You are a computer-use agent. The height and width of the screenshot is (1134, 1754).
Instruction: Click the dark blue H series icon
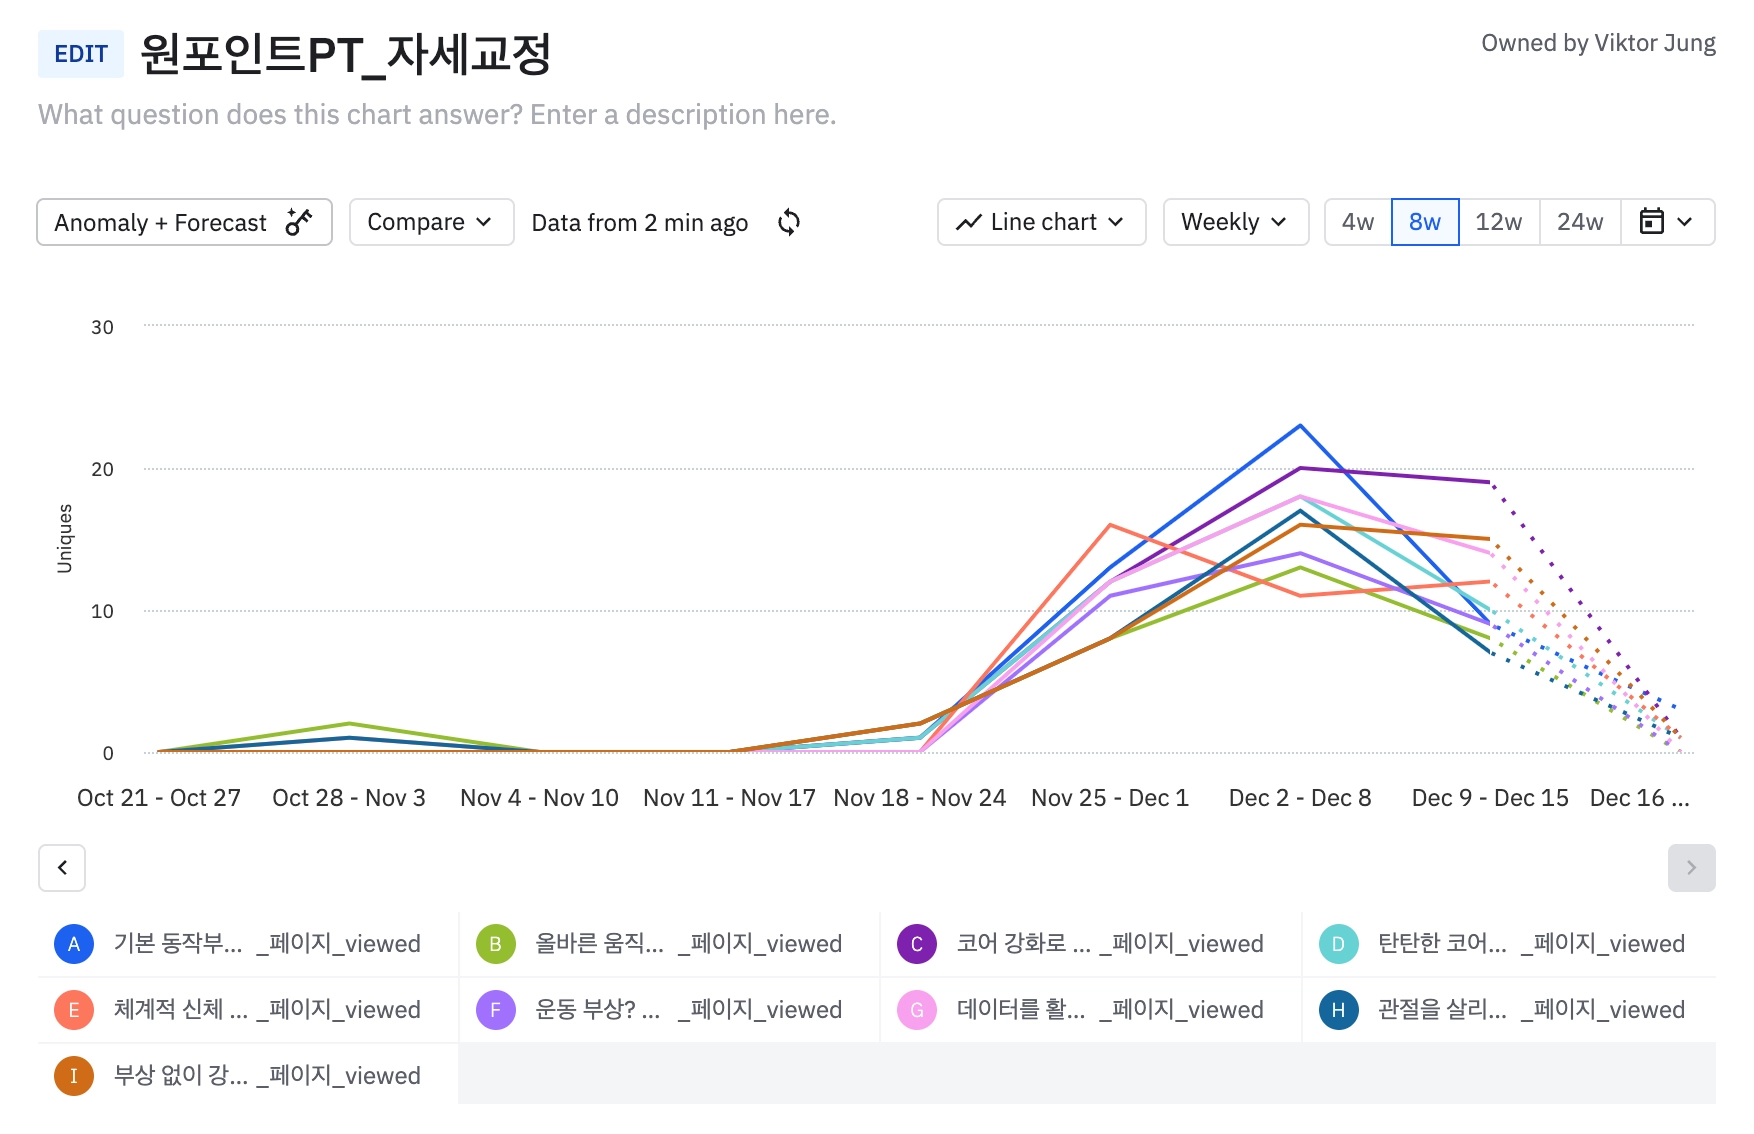click(x=1338, y=1010)
